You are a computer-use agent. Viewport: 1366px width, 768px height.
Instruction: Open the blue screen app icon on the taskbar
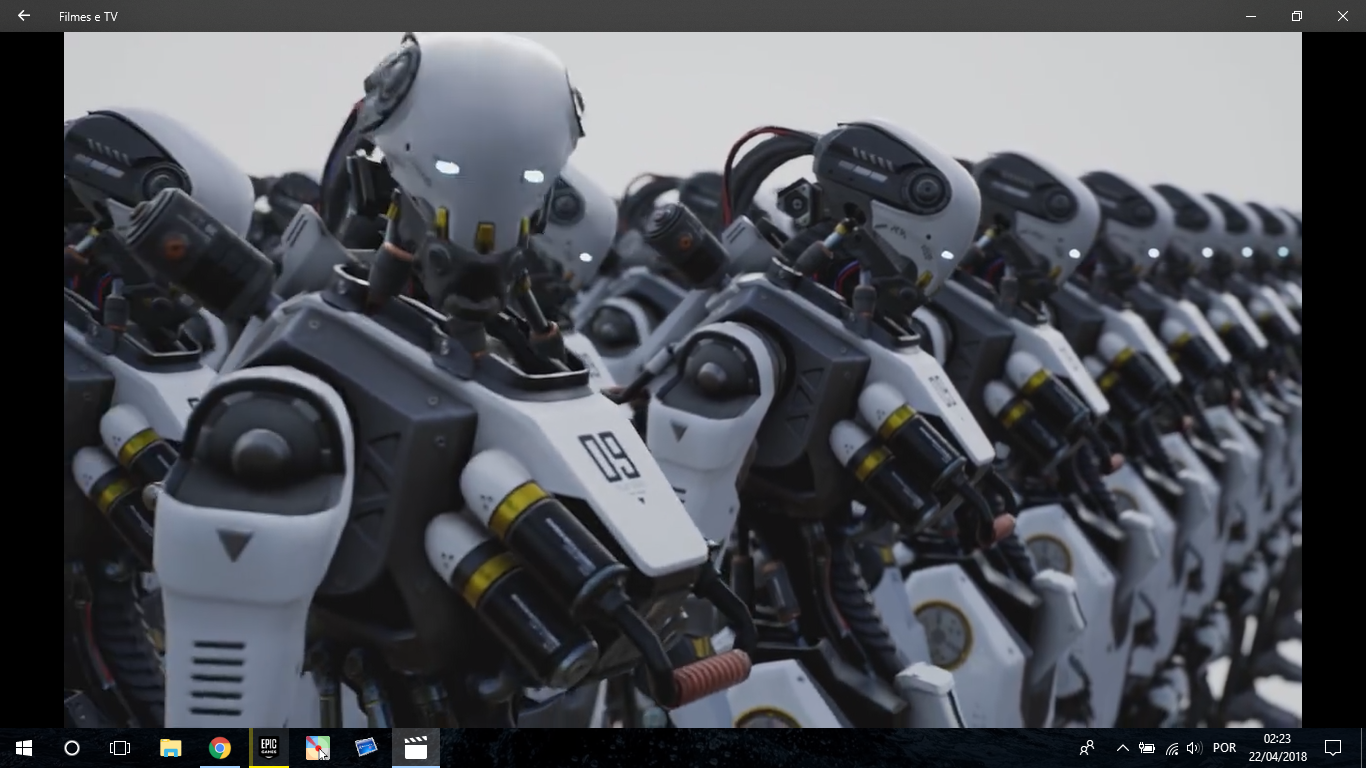[366, 748]
